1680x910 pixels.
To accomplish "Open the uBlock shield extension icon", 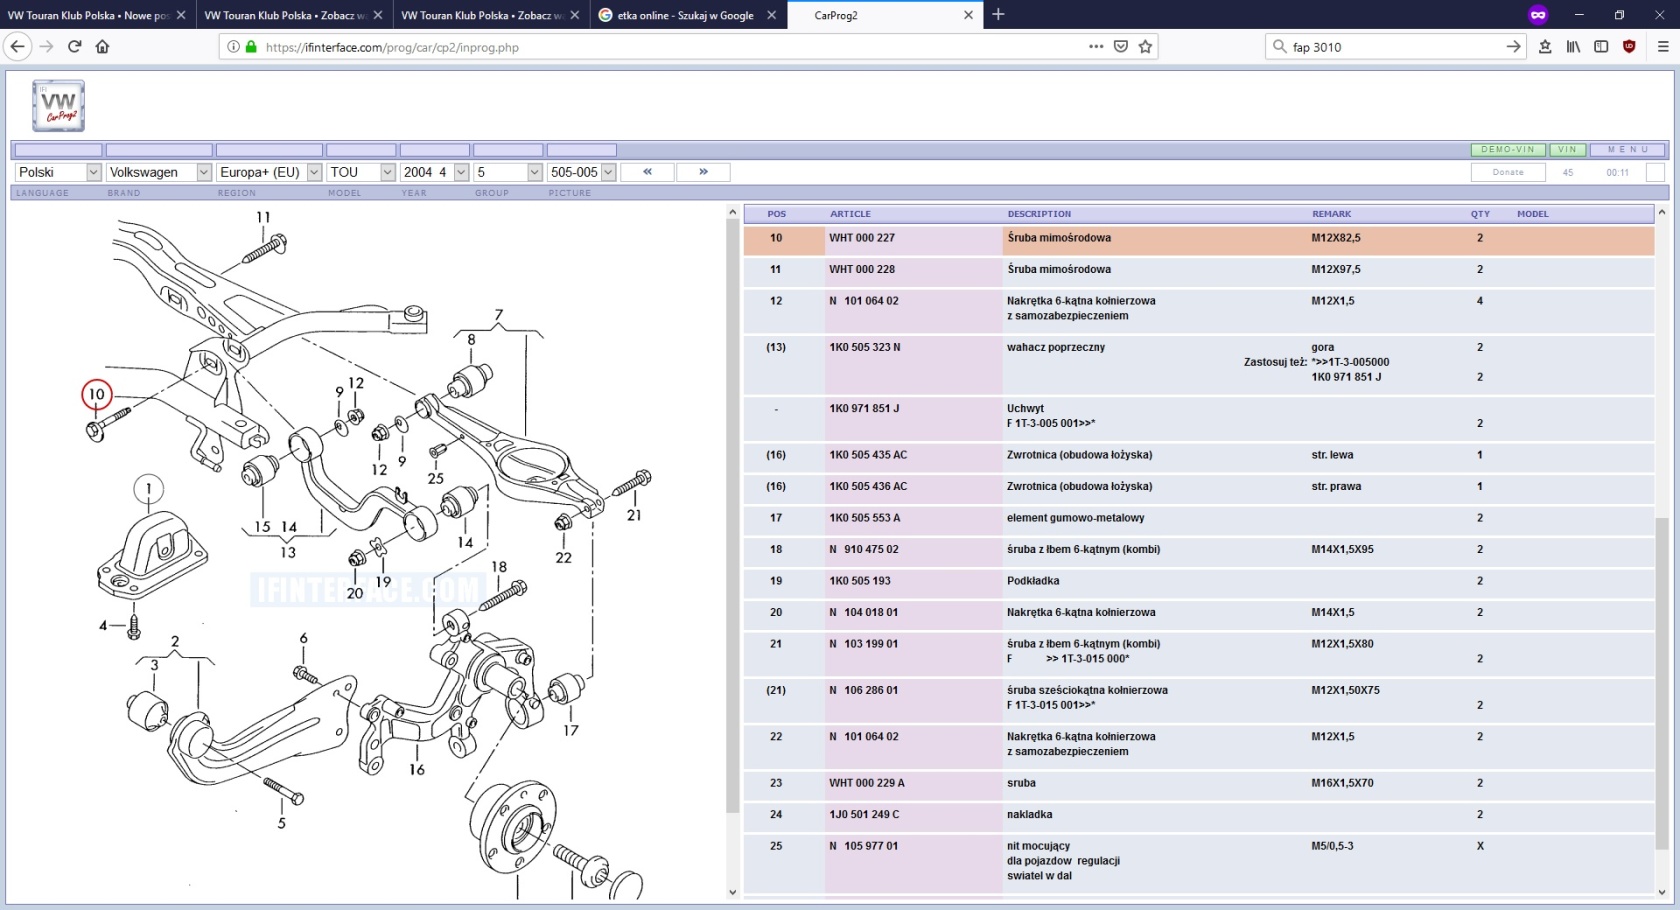I will tap(1629, 46).
